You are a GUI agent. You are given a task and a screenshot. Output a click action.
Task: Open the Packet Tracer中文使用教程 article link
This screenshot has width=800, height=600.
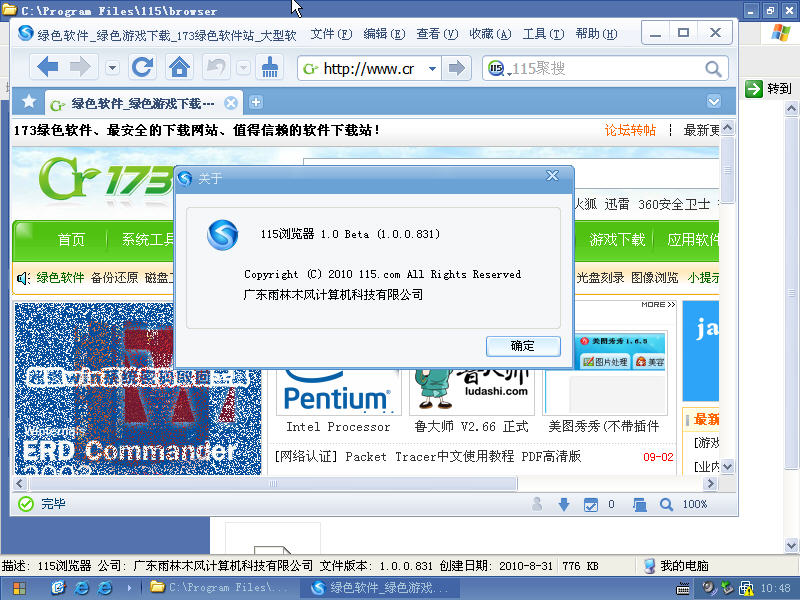(428, 457)
